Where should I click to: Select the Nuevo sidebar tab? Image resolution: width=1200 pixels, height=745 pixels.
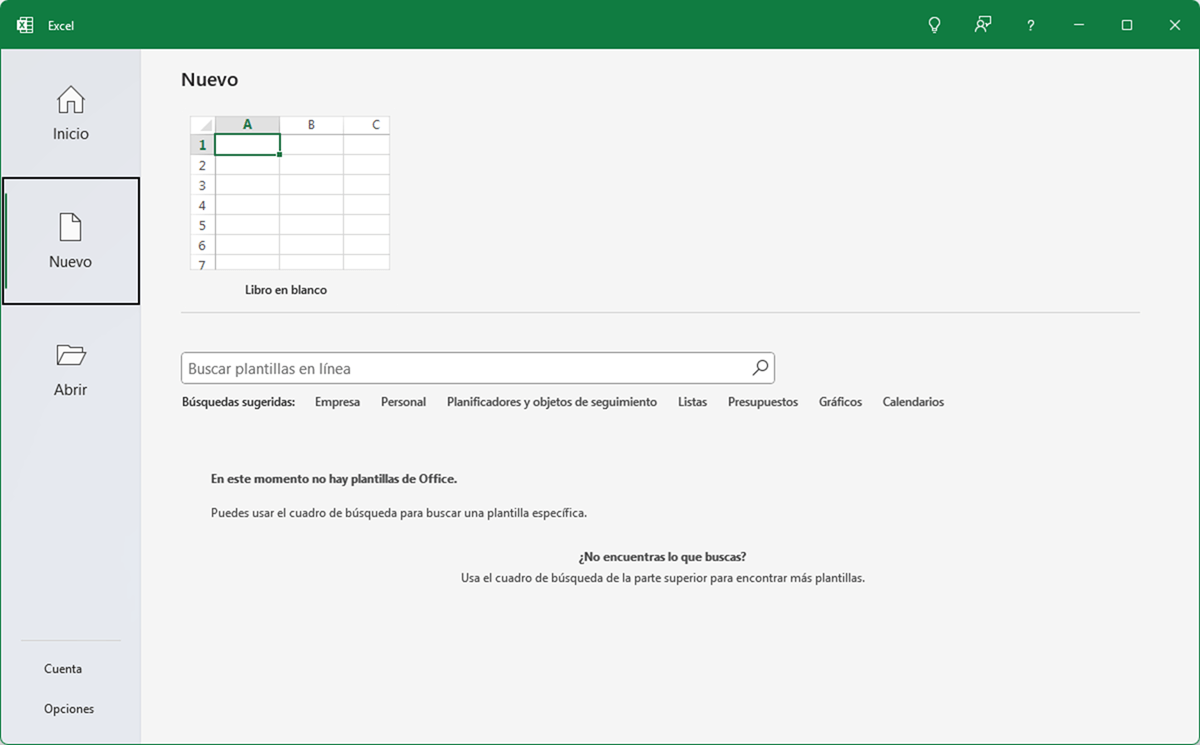pos(71,241)
